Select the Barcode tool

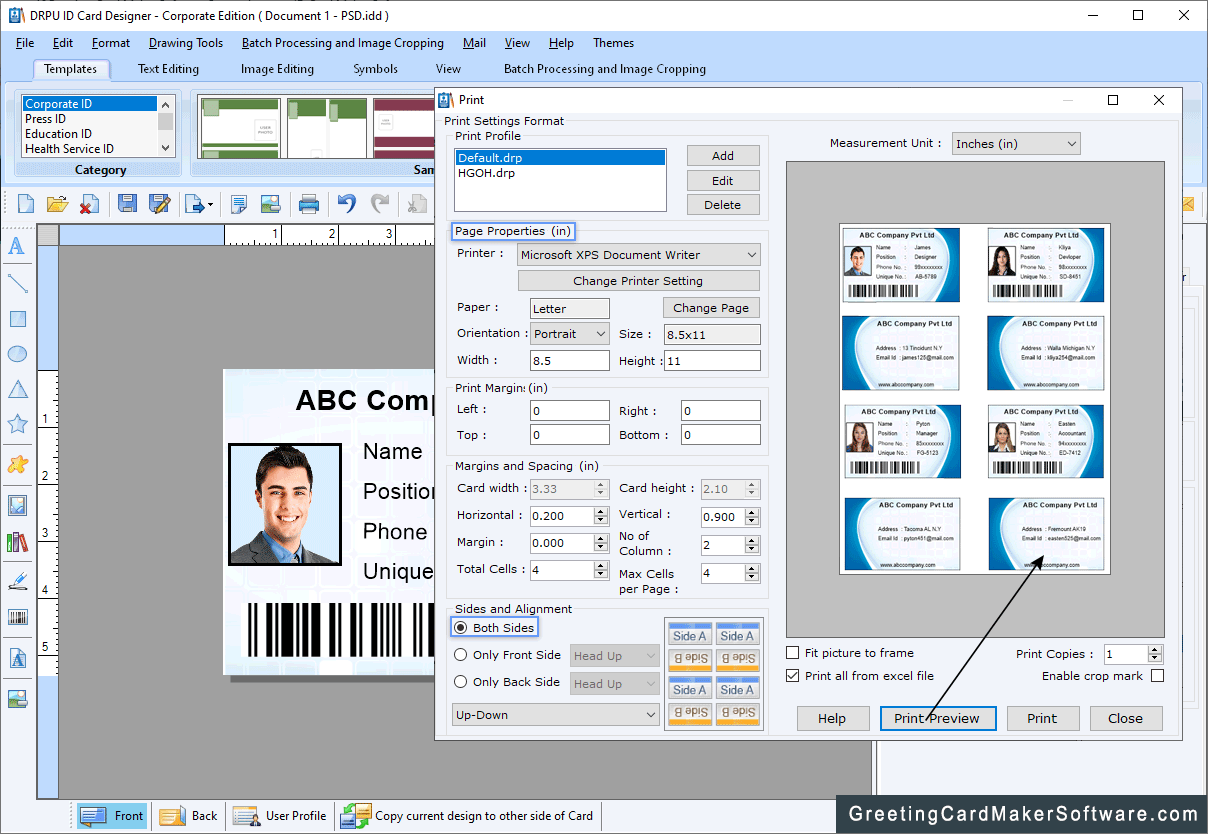click(x=17, y=617)
